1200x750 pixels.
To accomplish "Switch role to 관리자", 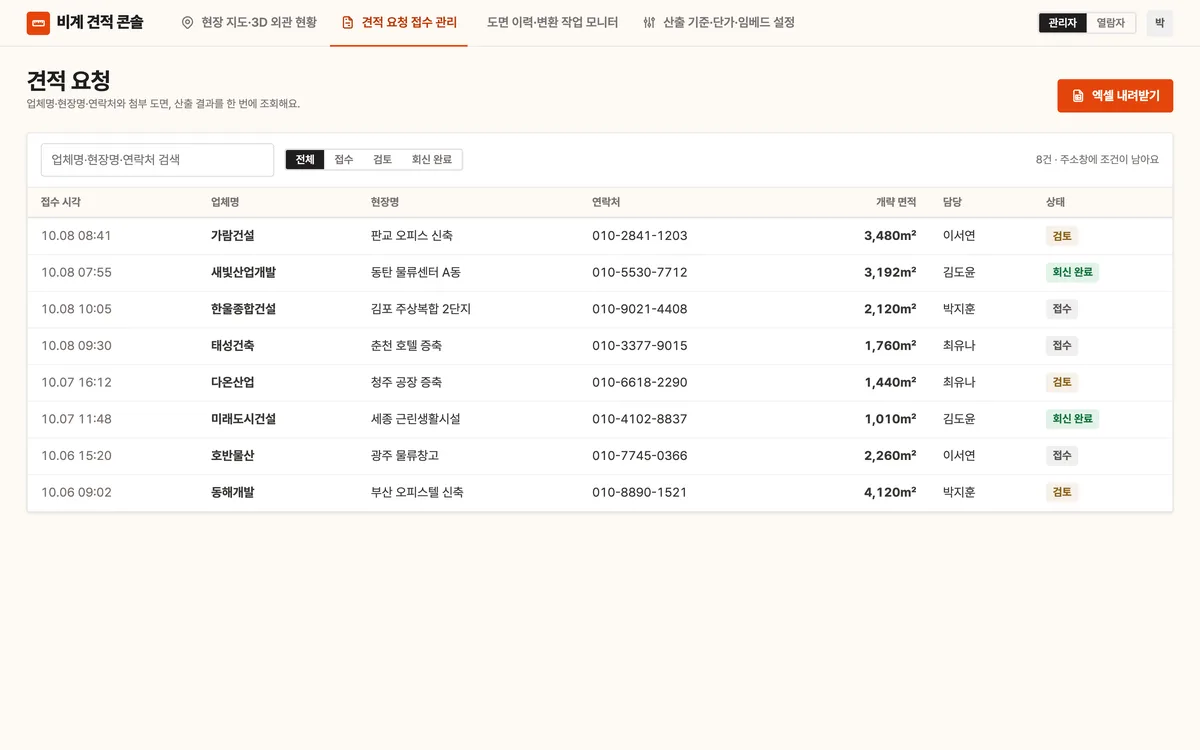I will pos(1063,22).
